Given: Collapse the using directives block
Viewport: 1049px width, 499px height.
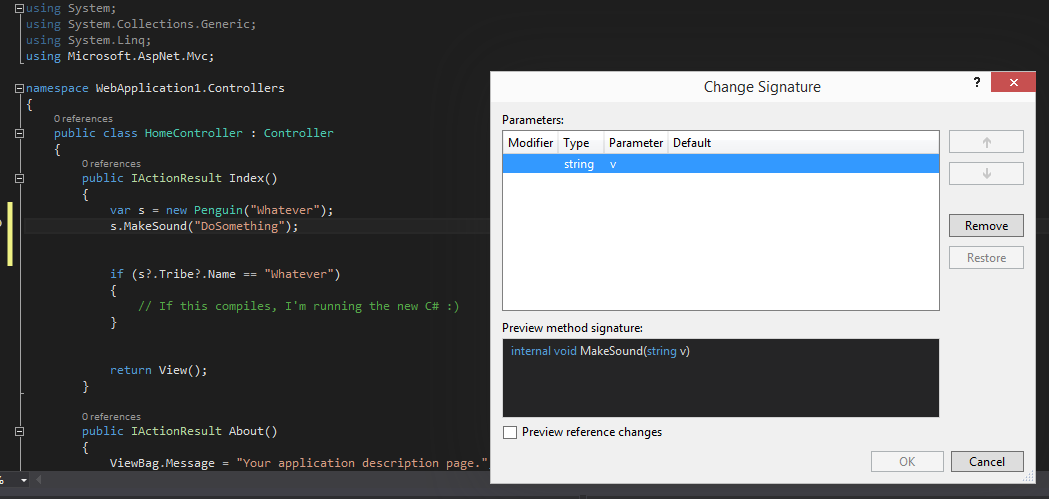Looking at the screenshot, I should tap(19, 8).
